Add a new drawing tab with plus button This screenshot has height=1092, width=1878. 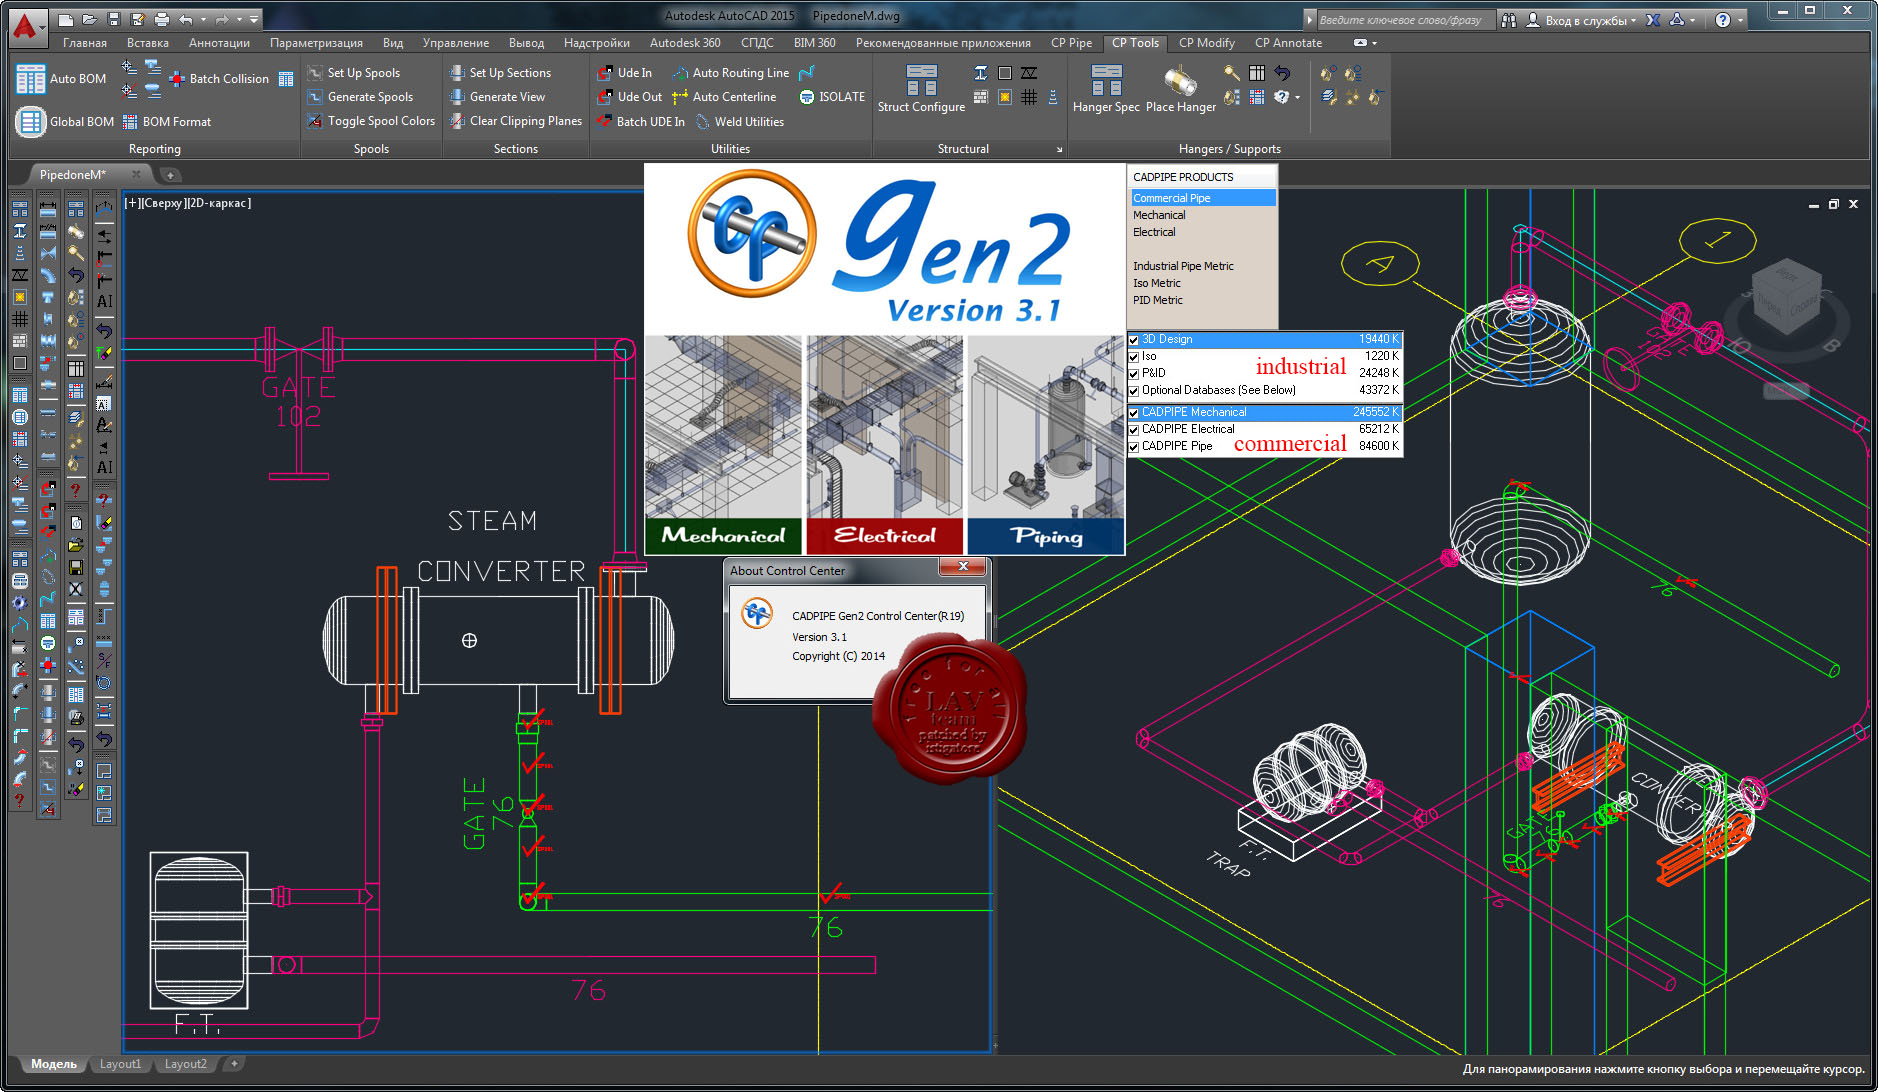point(171,175)
